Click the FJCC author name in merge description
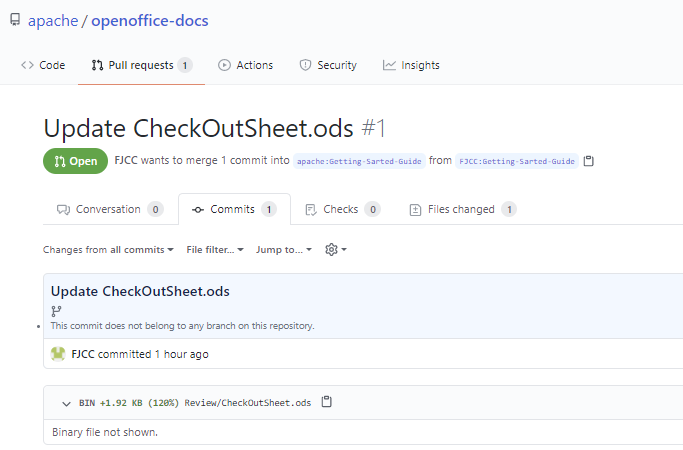 pyautogui.click(x=126, y=160)
